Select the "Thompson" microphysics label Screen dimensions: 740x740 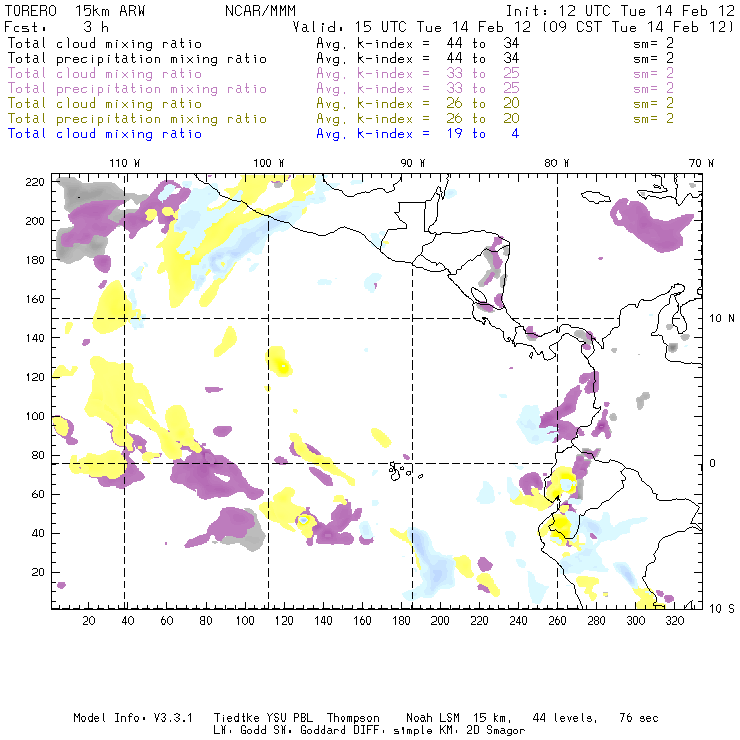pyautogui.click(x=353, y=718)
